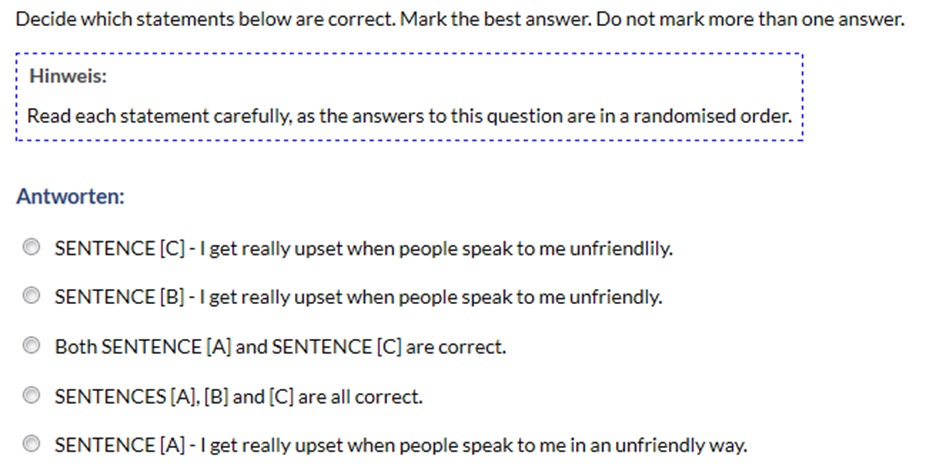The image size is (936, 469).
Task: Click the Hinweis heading
Action: click(x=68, y=76)
